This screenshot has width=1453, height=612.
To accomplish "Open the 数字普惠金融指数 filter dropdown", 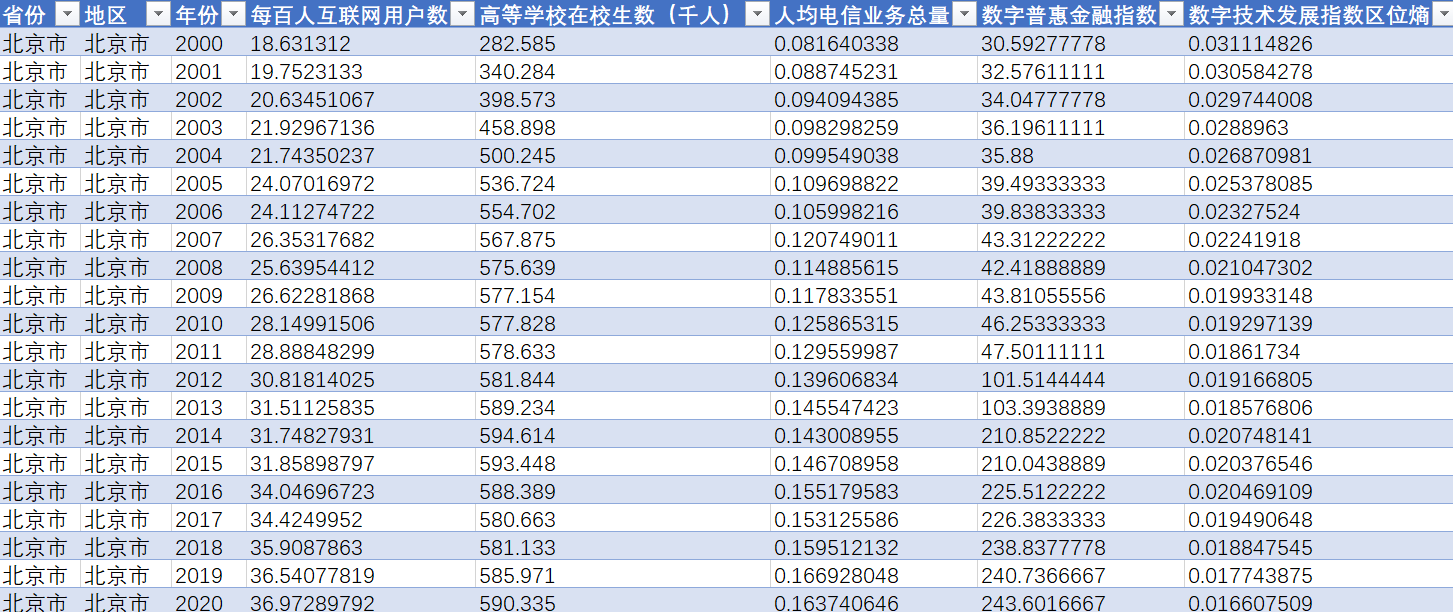I will click(x=1172, y=14).
